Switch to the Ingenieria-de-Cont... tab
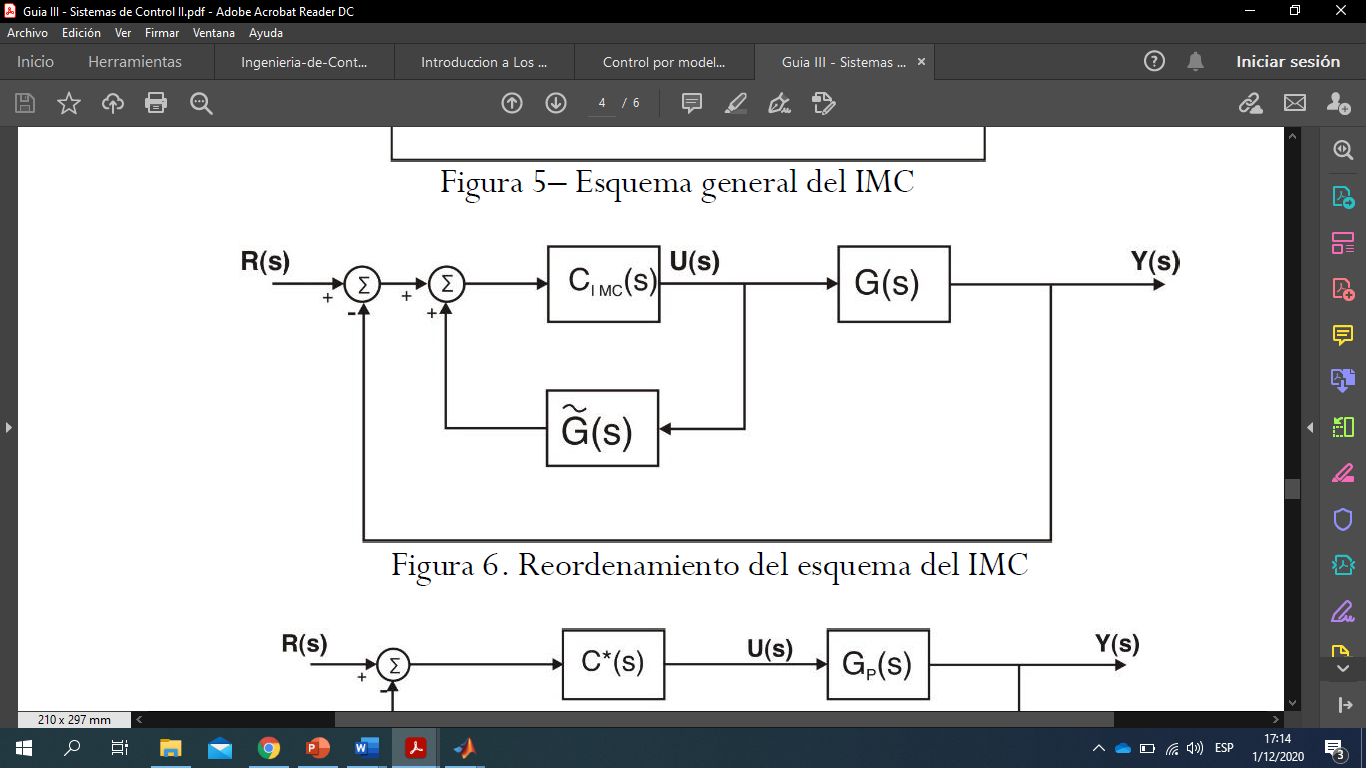 click(305, 62)
